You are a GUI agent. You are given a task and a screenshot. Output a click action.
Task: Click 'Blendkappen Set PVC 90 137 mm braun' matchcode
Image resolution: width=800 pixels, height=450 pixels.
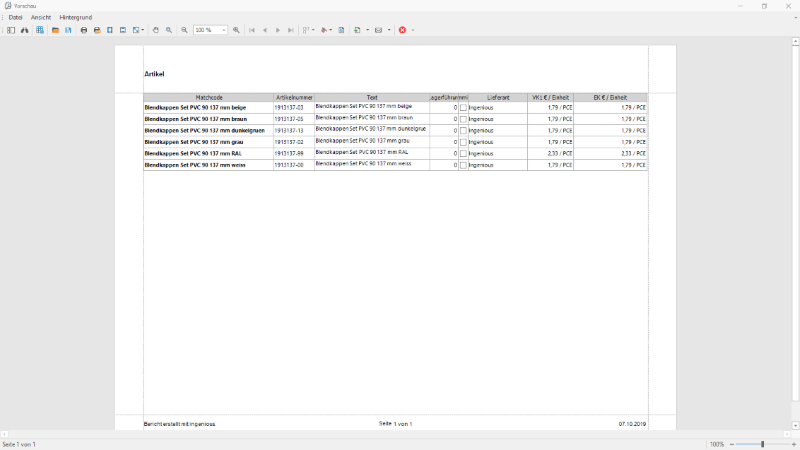coord(196,119)
